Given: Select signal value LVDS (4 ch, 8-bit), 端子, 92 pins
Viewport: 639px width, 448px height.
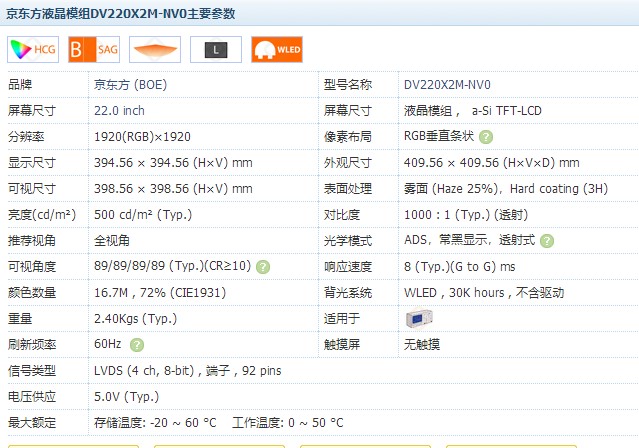Looking at the screenshot, I should [187, 371].
